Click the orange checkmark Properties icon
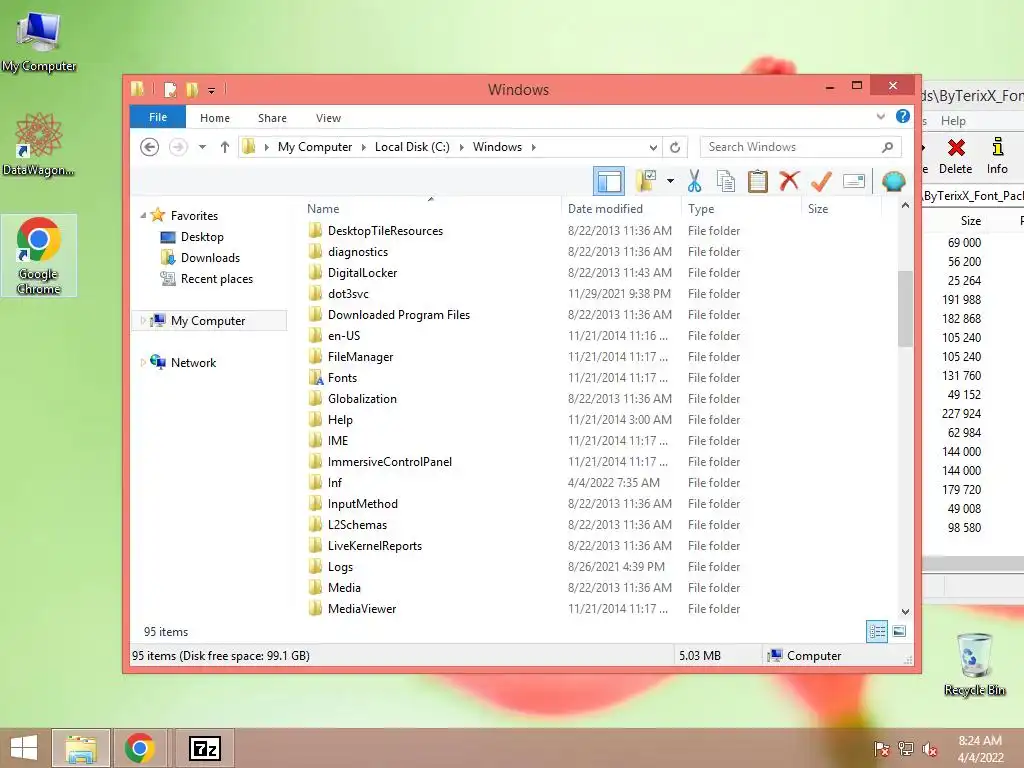Screen dimensions: 1024x768 821,181
